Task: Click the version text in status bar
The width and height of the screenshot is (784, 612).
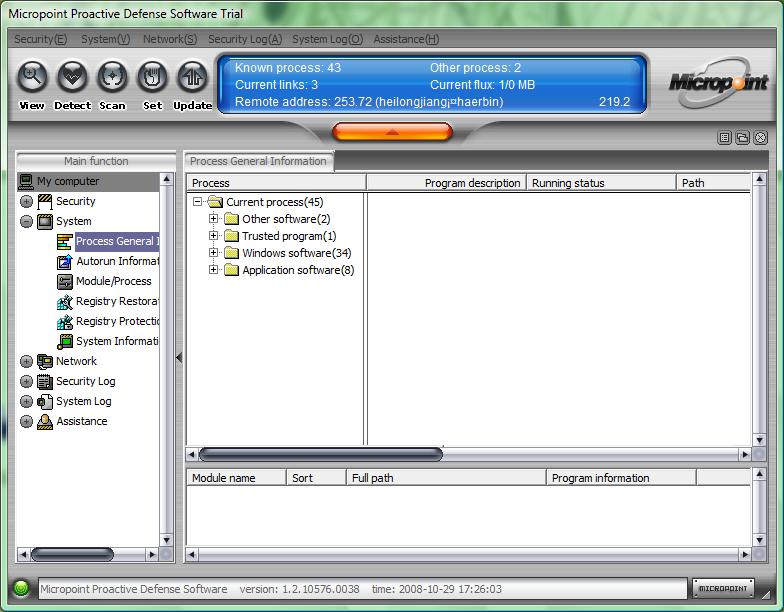Action: click(299, 589)
